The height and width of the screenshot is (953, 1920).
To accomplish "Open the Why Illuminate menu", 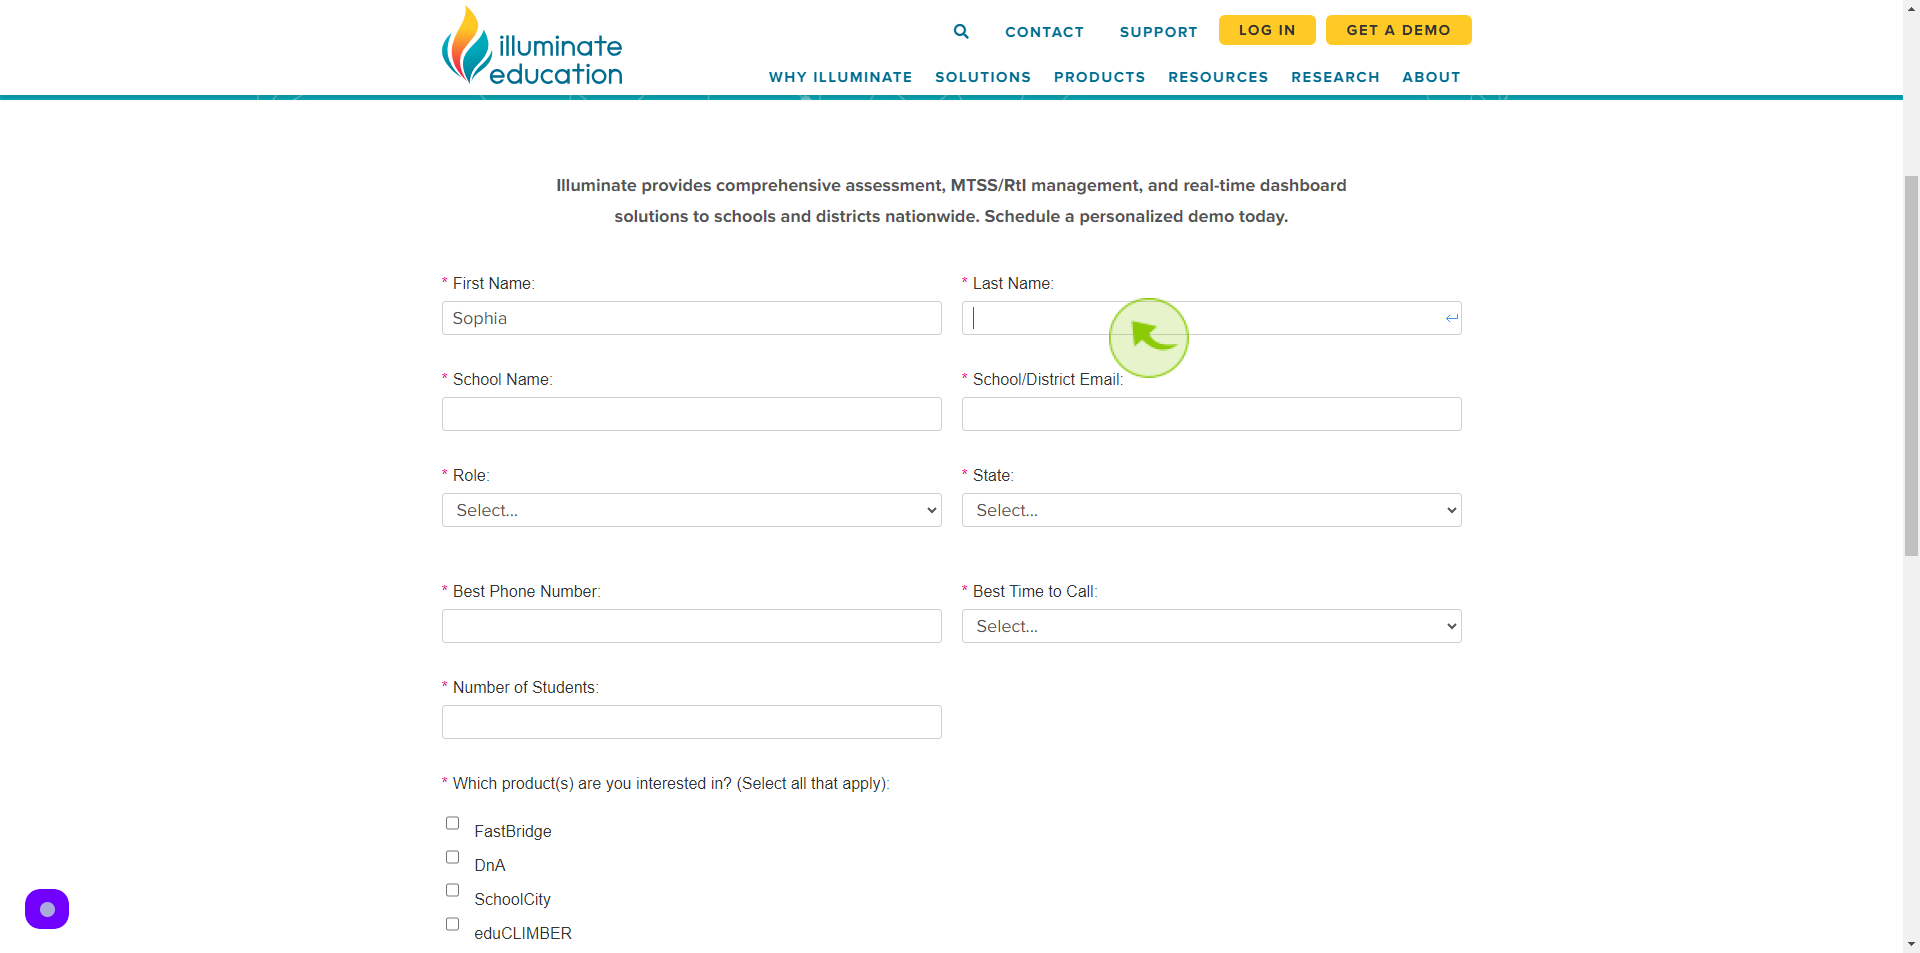I will tap(840, 77).
